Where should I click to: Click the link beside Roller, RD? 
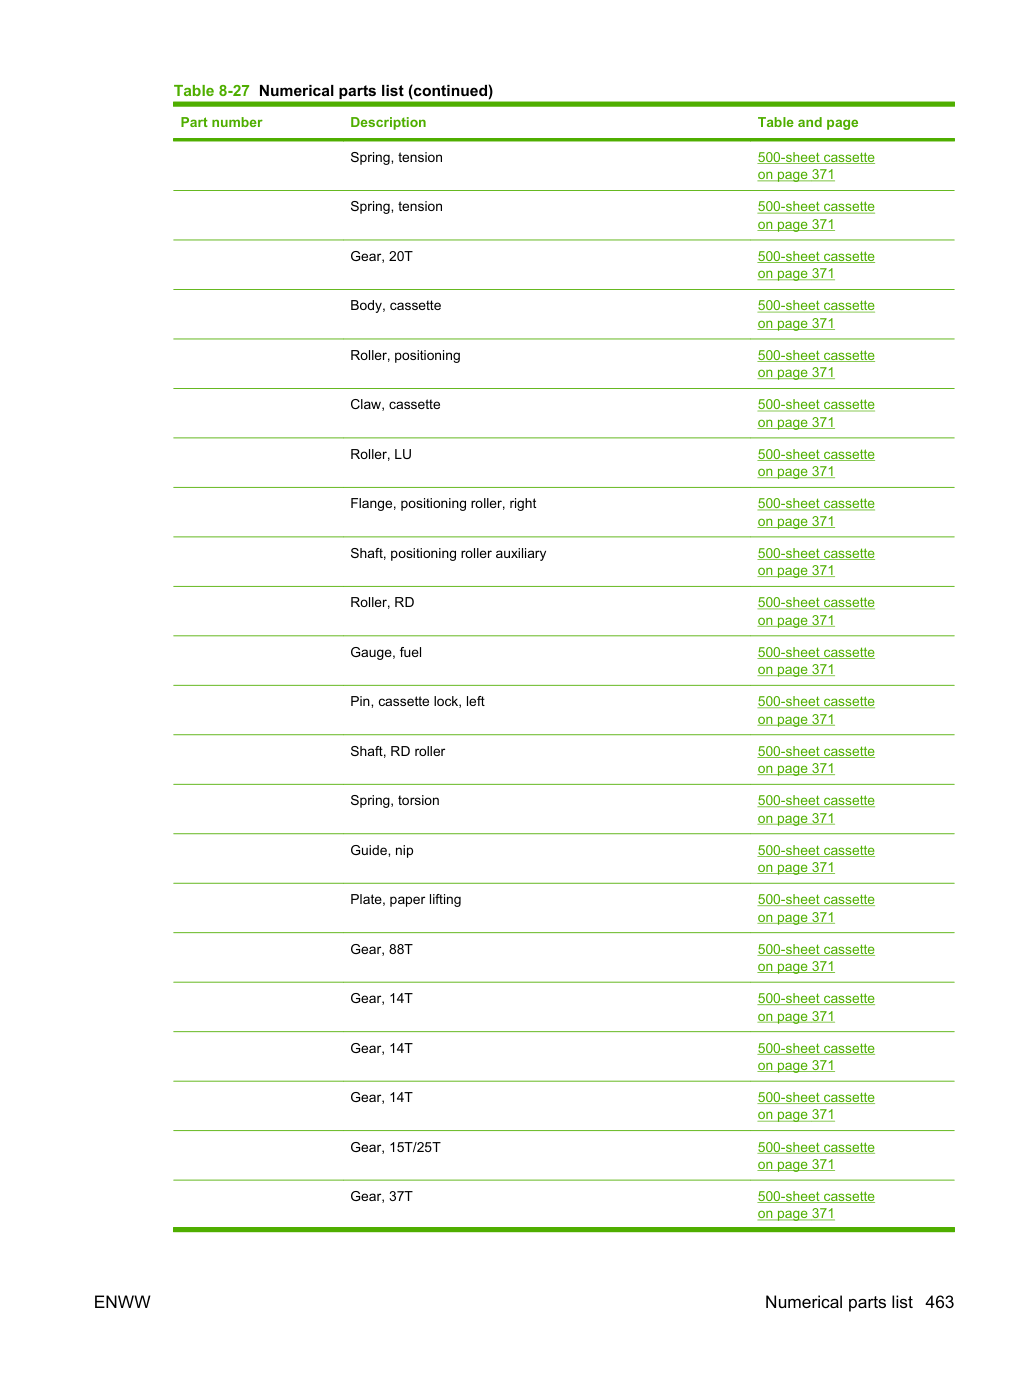[x=816, y=611]
